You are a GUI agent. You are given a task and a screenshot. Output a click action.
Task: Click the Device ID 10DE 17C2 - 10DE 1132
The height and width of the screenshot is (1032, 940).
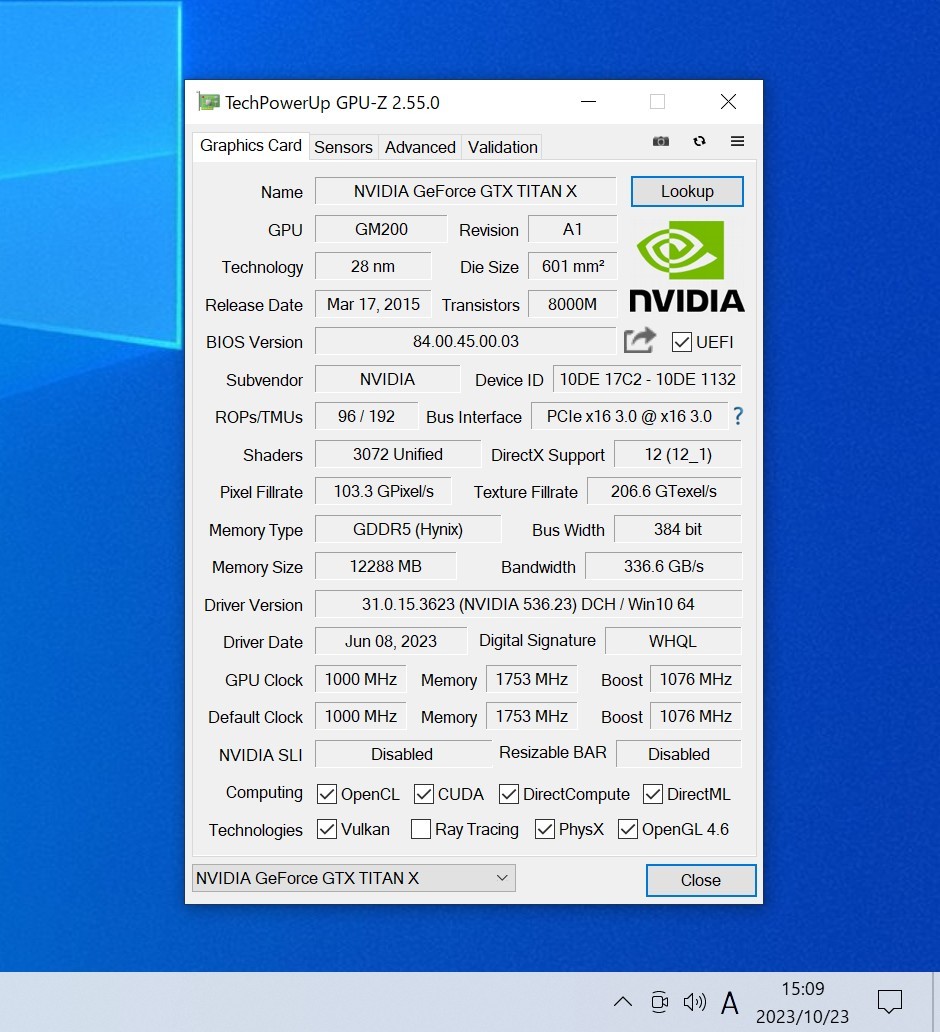point(647,379)
